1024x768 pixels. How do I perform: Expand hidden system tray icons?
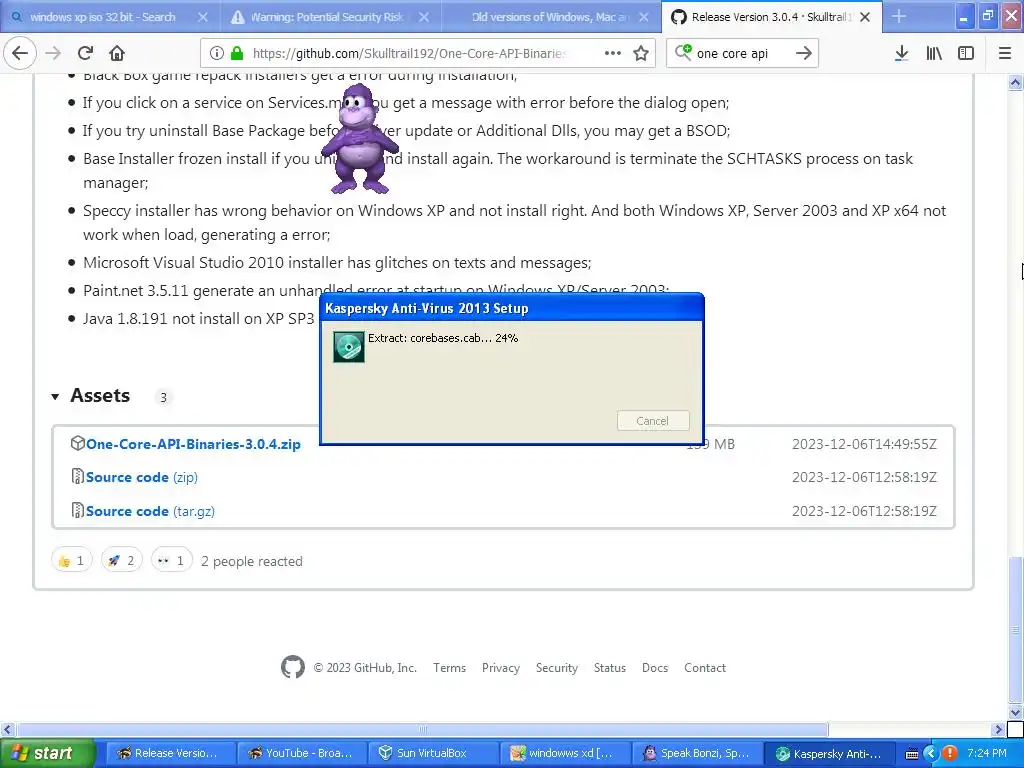point(931,754)
